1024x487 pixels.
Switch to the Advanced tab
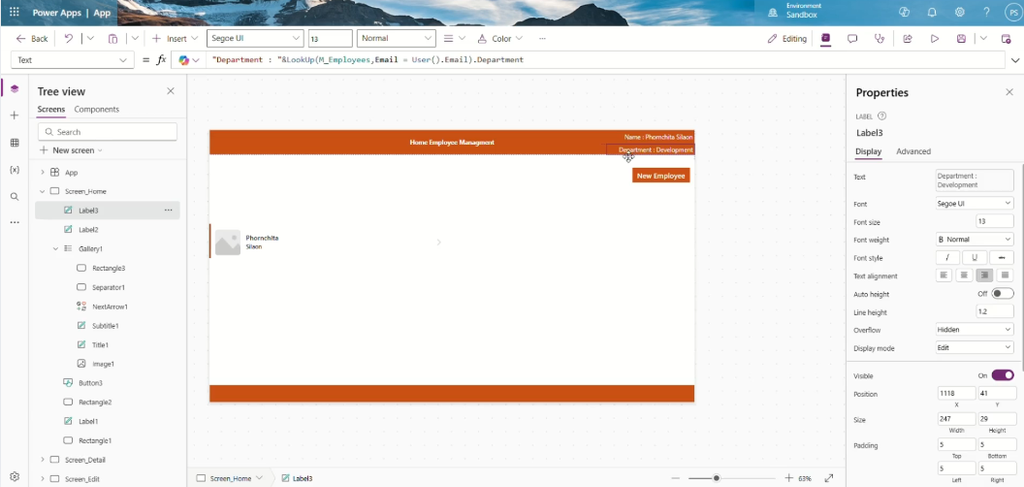click(x=913, y=151)
